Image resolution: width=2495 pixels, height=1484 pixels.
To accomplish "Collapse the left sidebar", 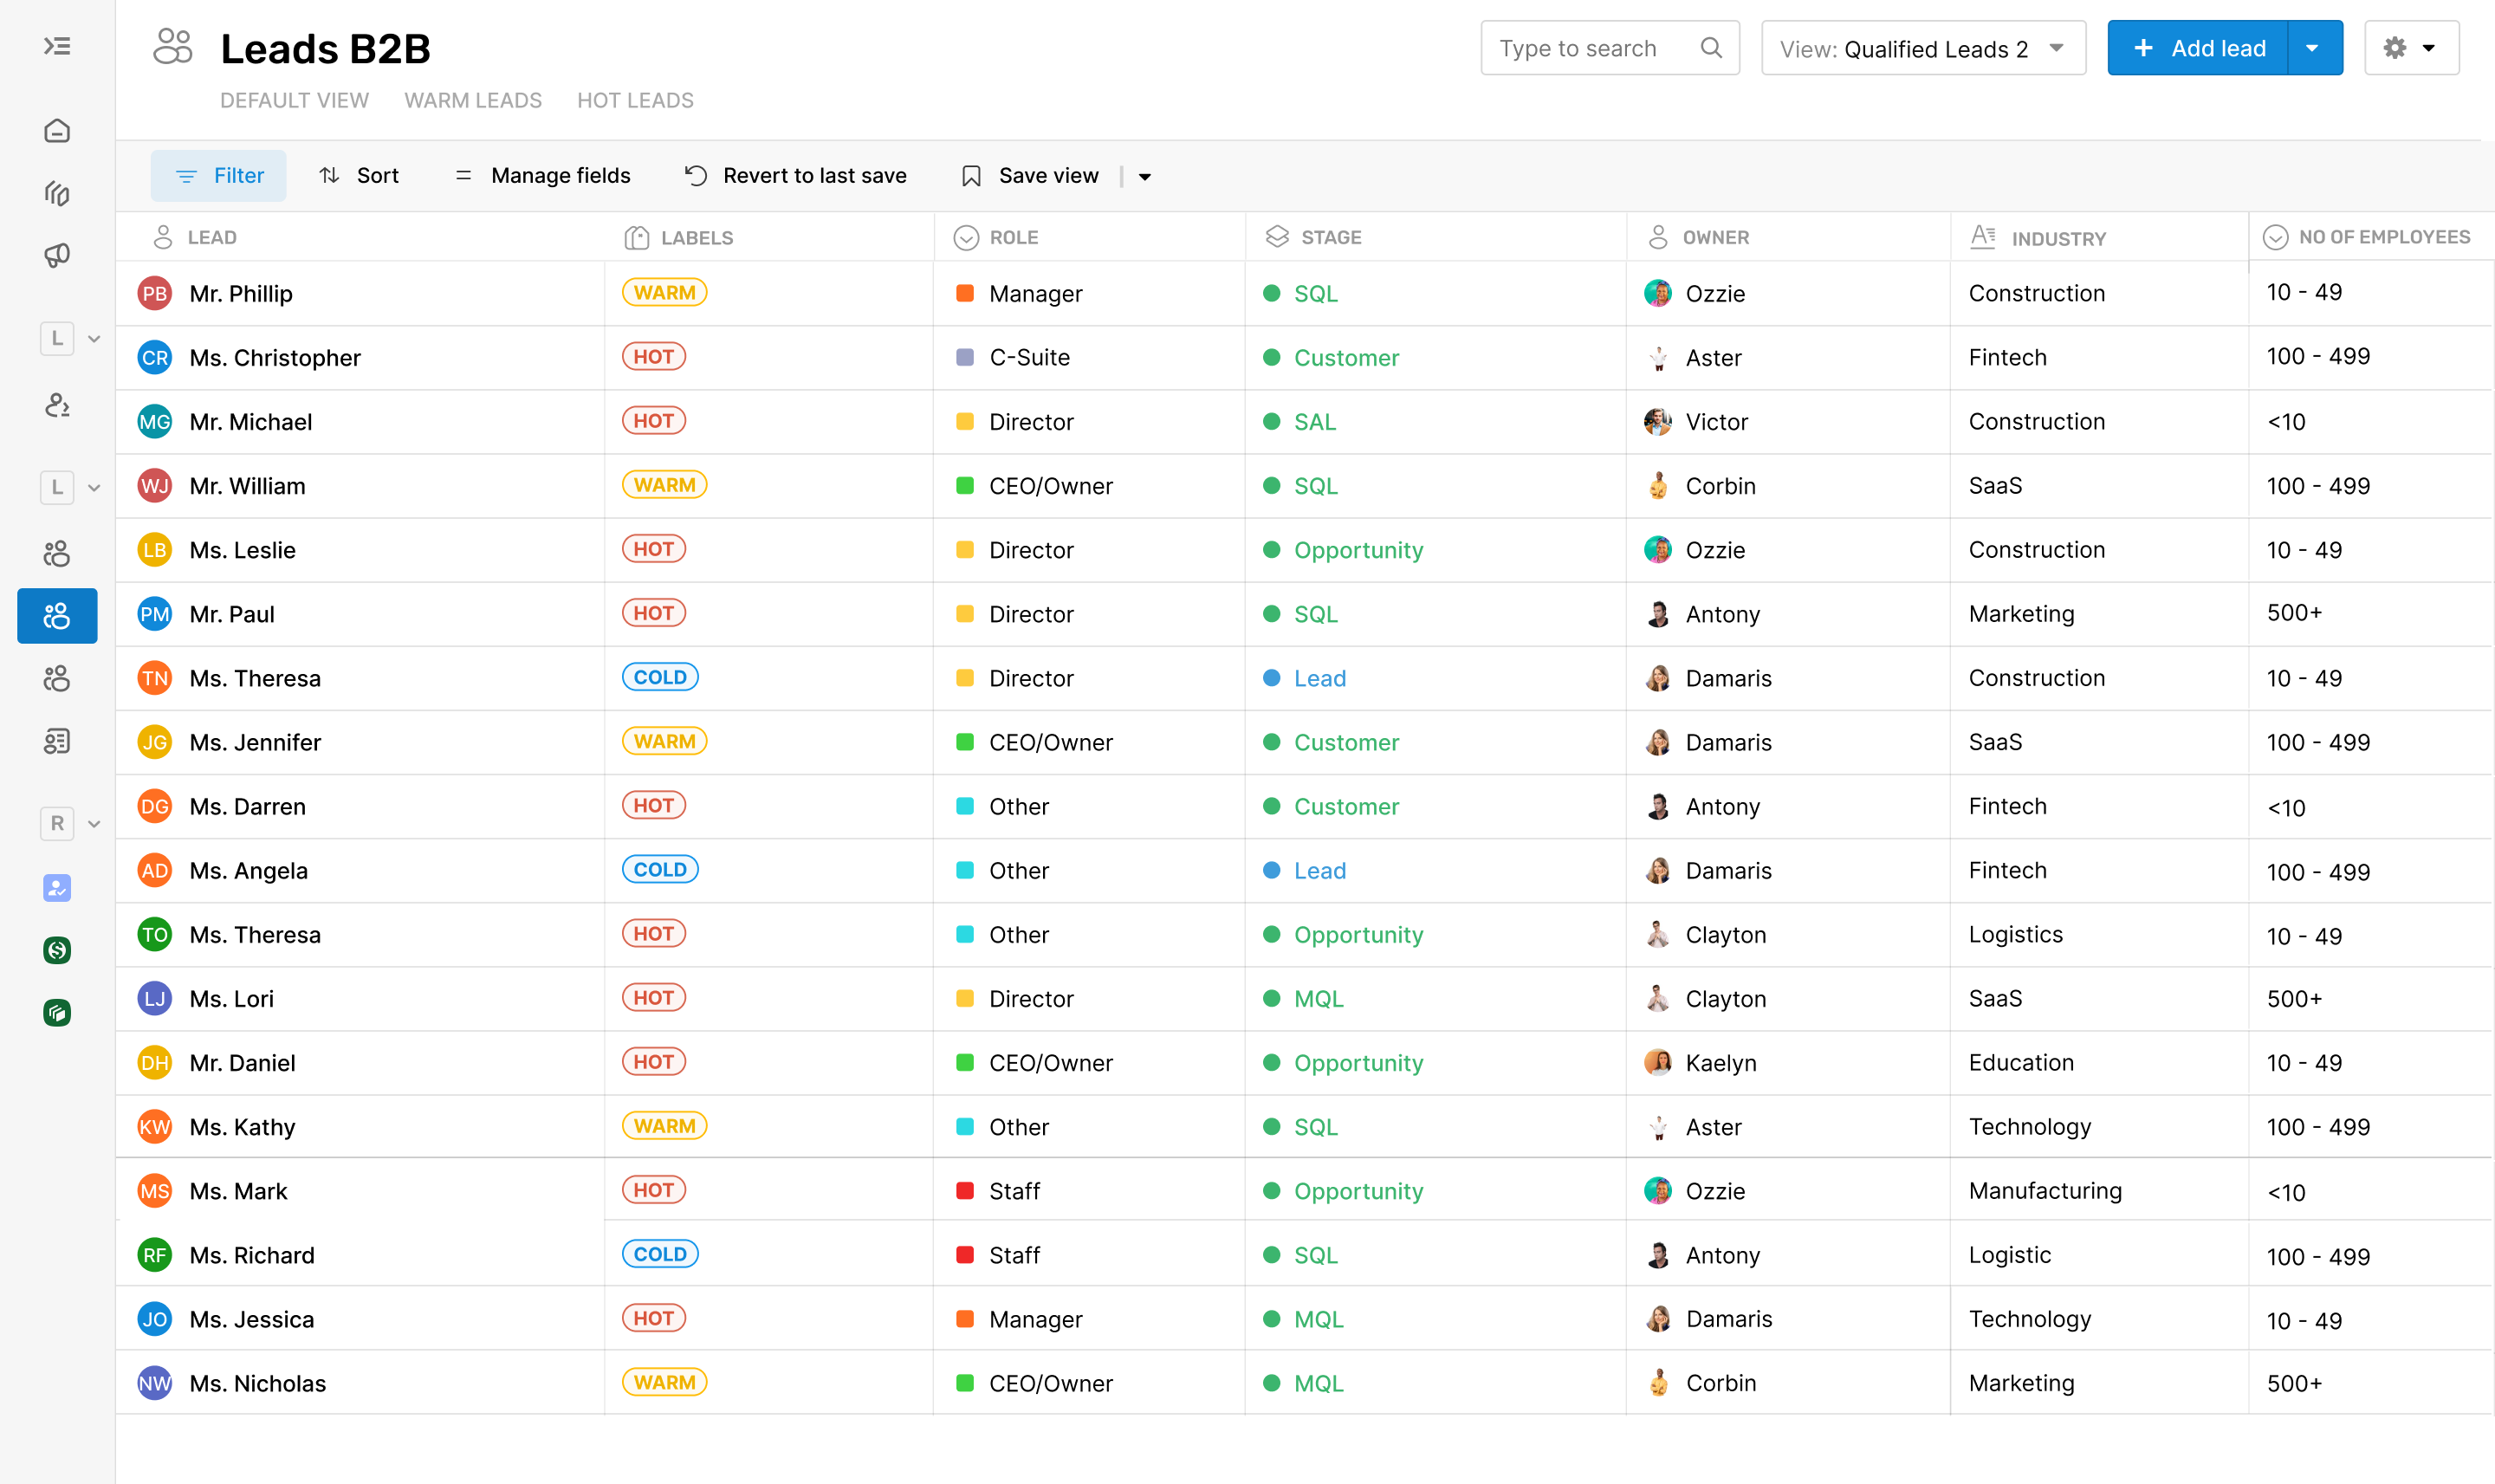I will coord(57,46).
